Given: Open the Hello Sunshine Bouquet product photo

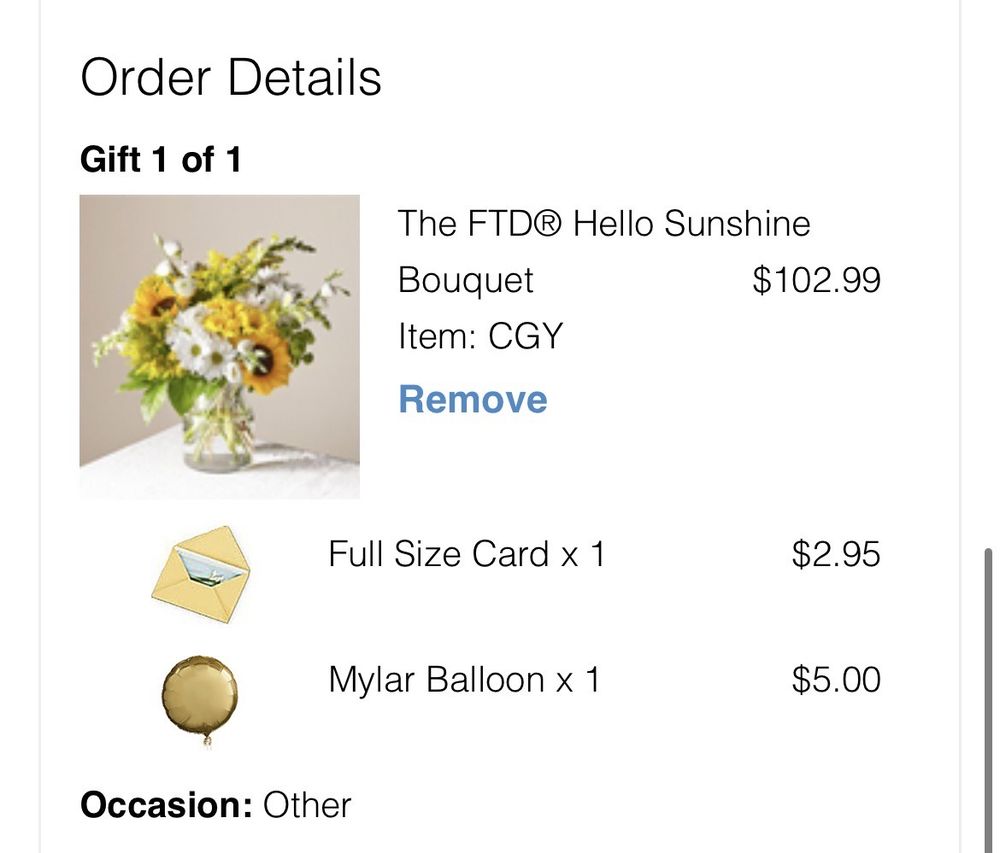Looking at the screenshot, I should tap(219, 346).
